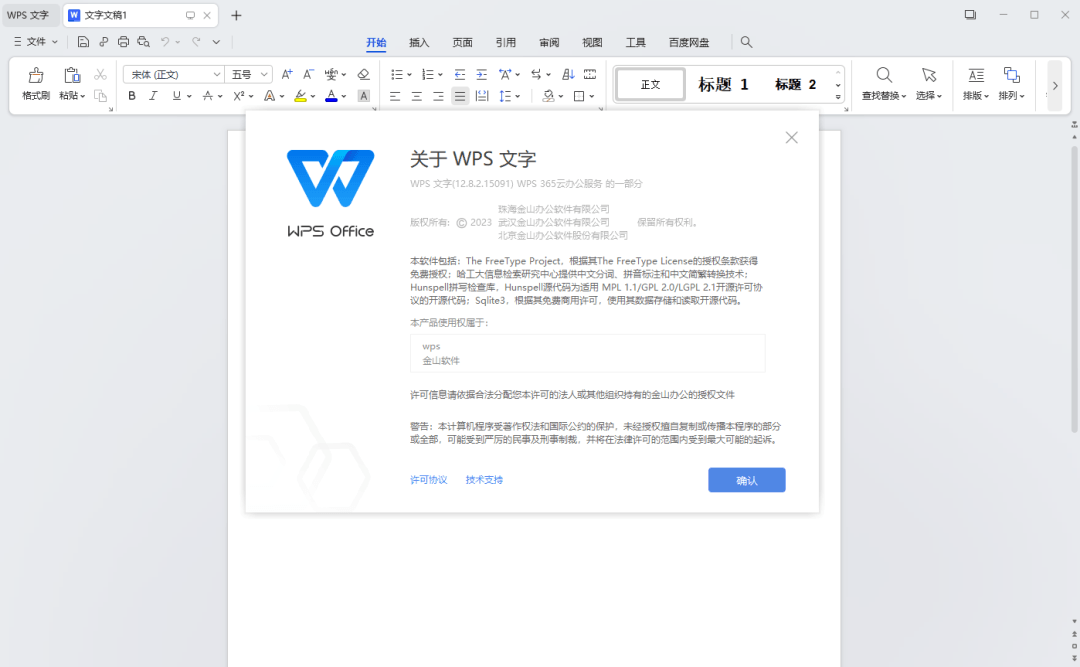Viewport: 1080px width, 667px height.
Task: Open Find and Replace magnifier icon
Action: point(884,74)
